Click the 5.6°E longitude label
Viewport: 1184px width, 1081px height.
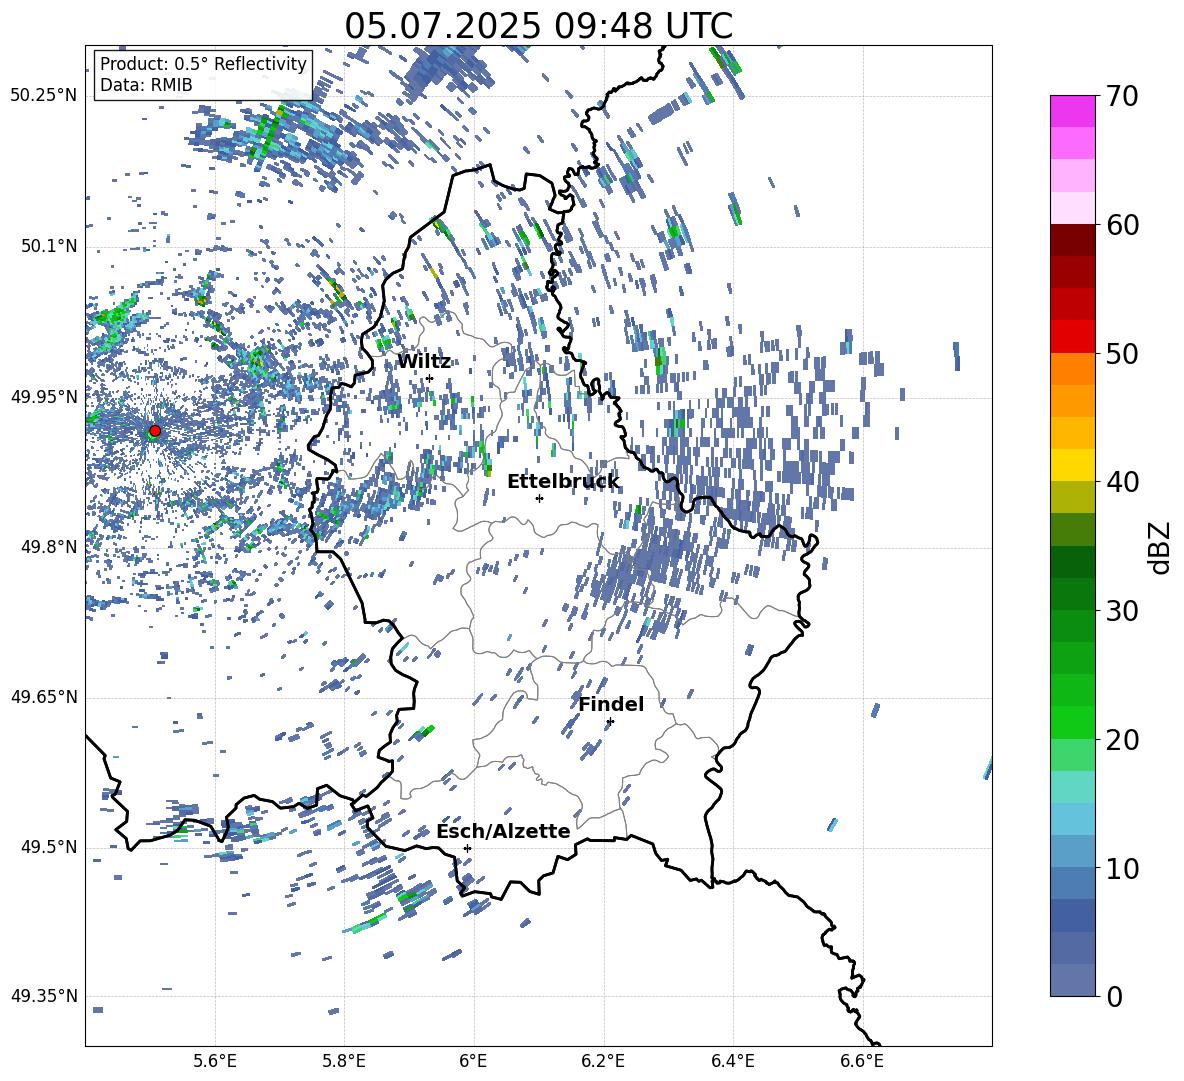(x=215, y=1061)
